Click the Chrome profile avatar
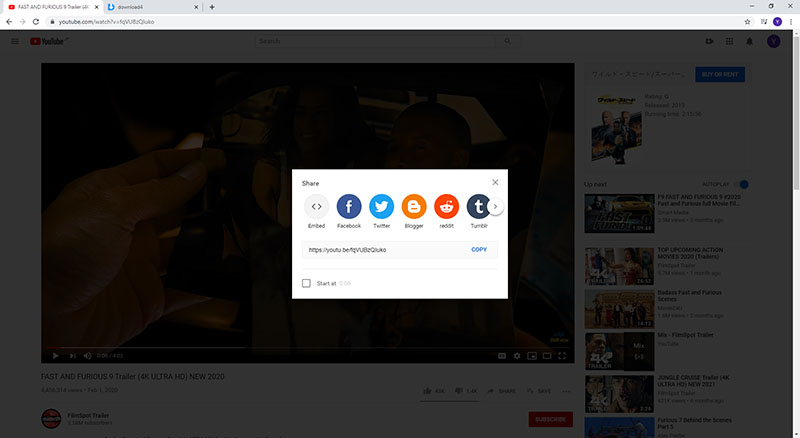The width and height of the screenshot is (800, 438). point(777,21)
